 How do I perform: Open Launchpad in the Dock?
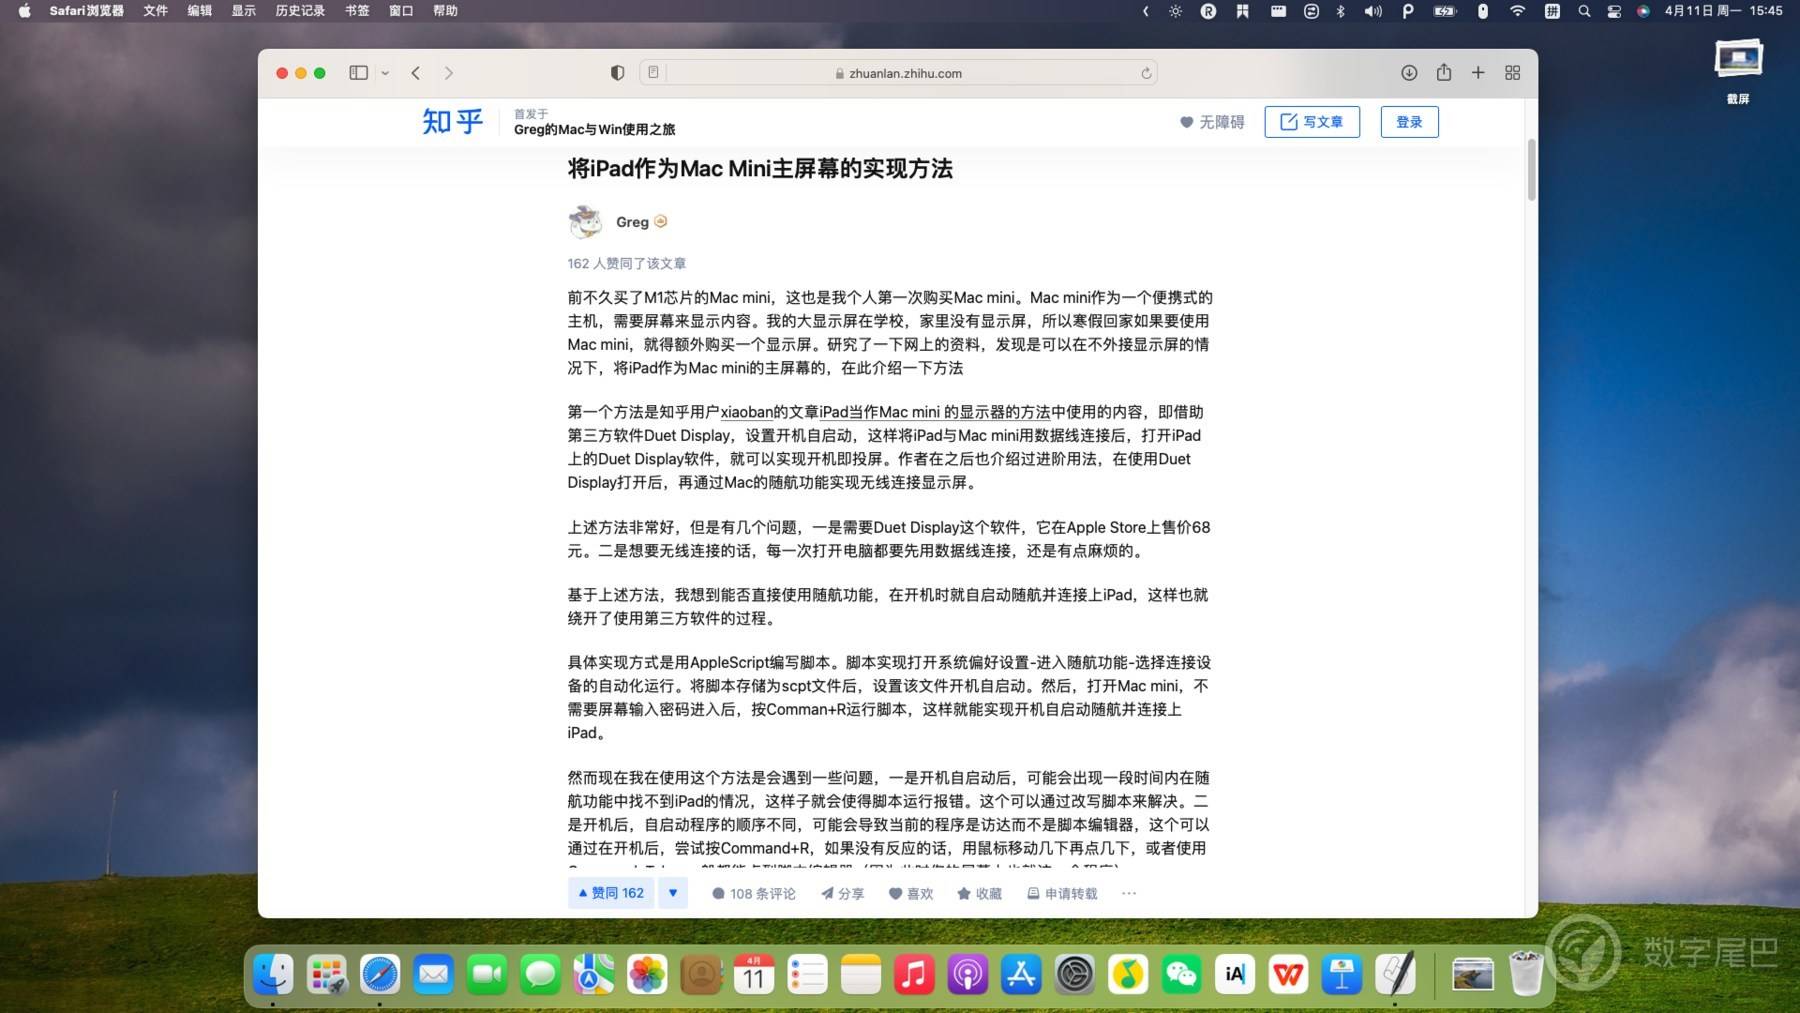pos(326,974)
